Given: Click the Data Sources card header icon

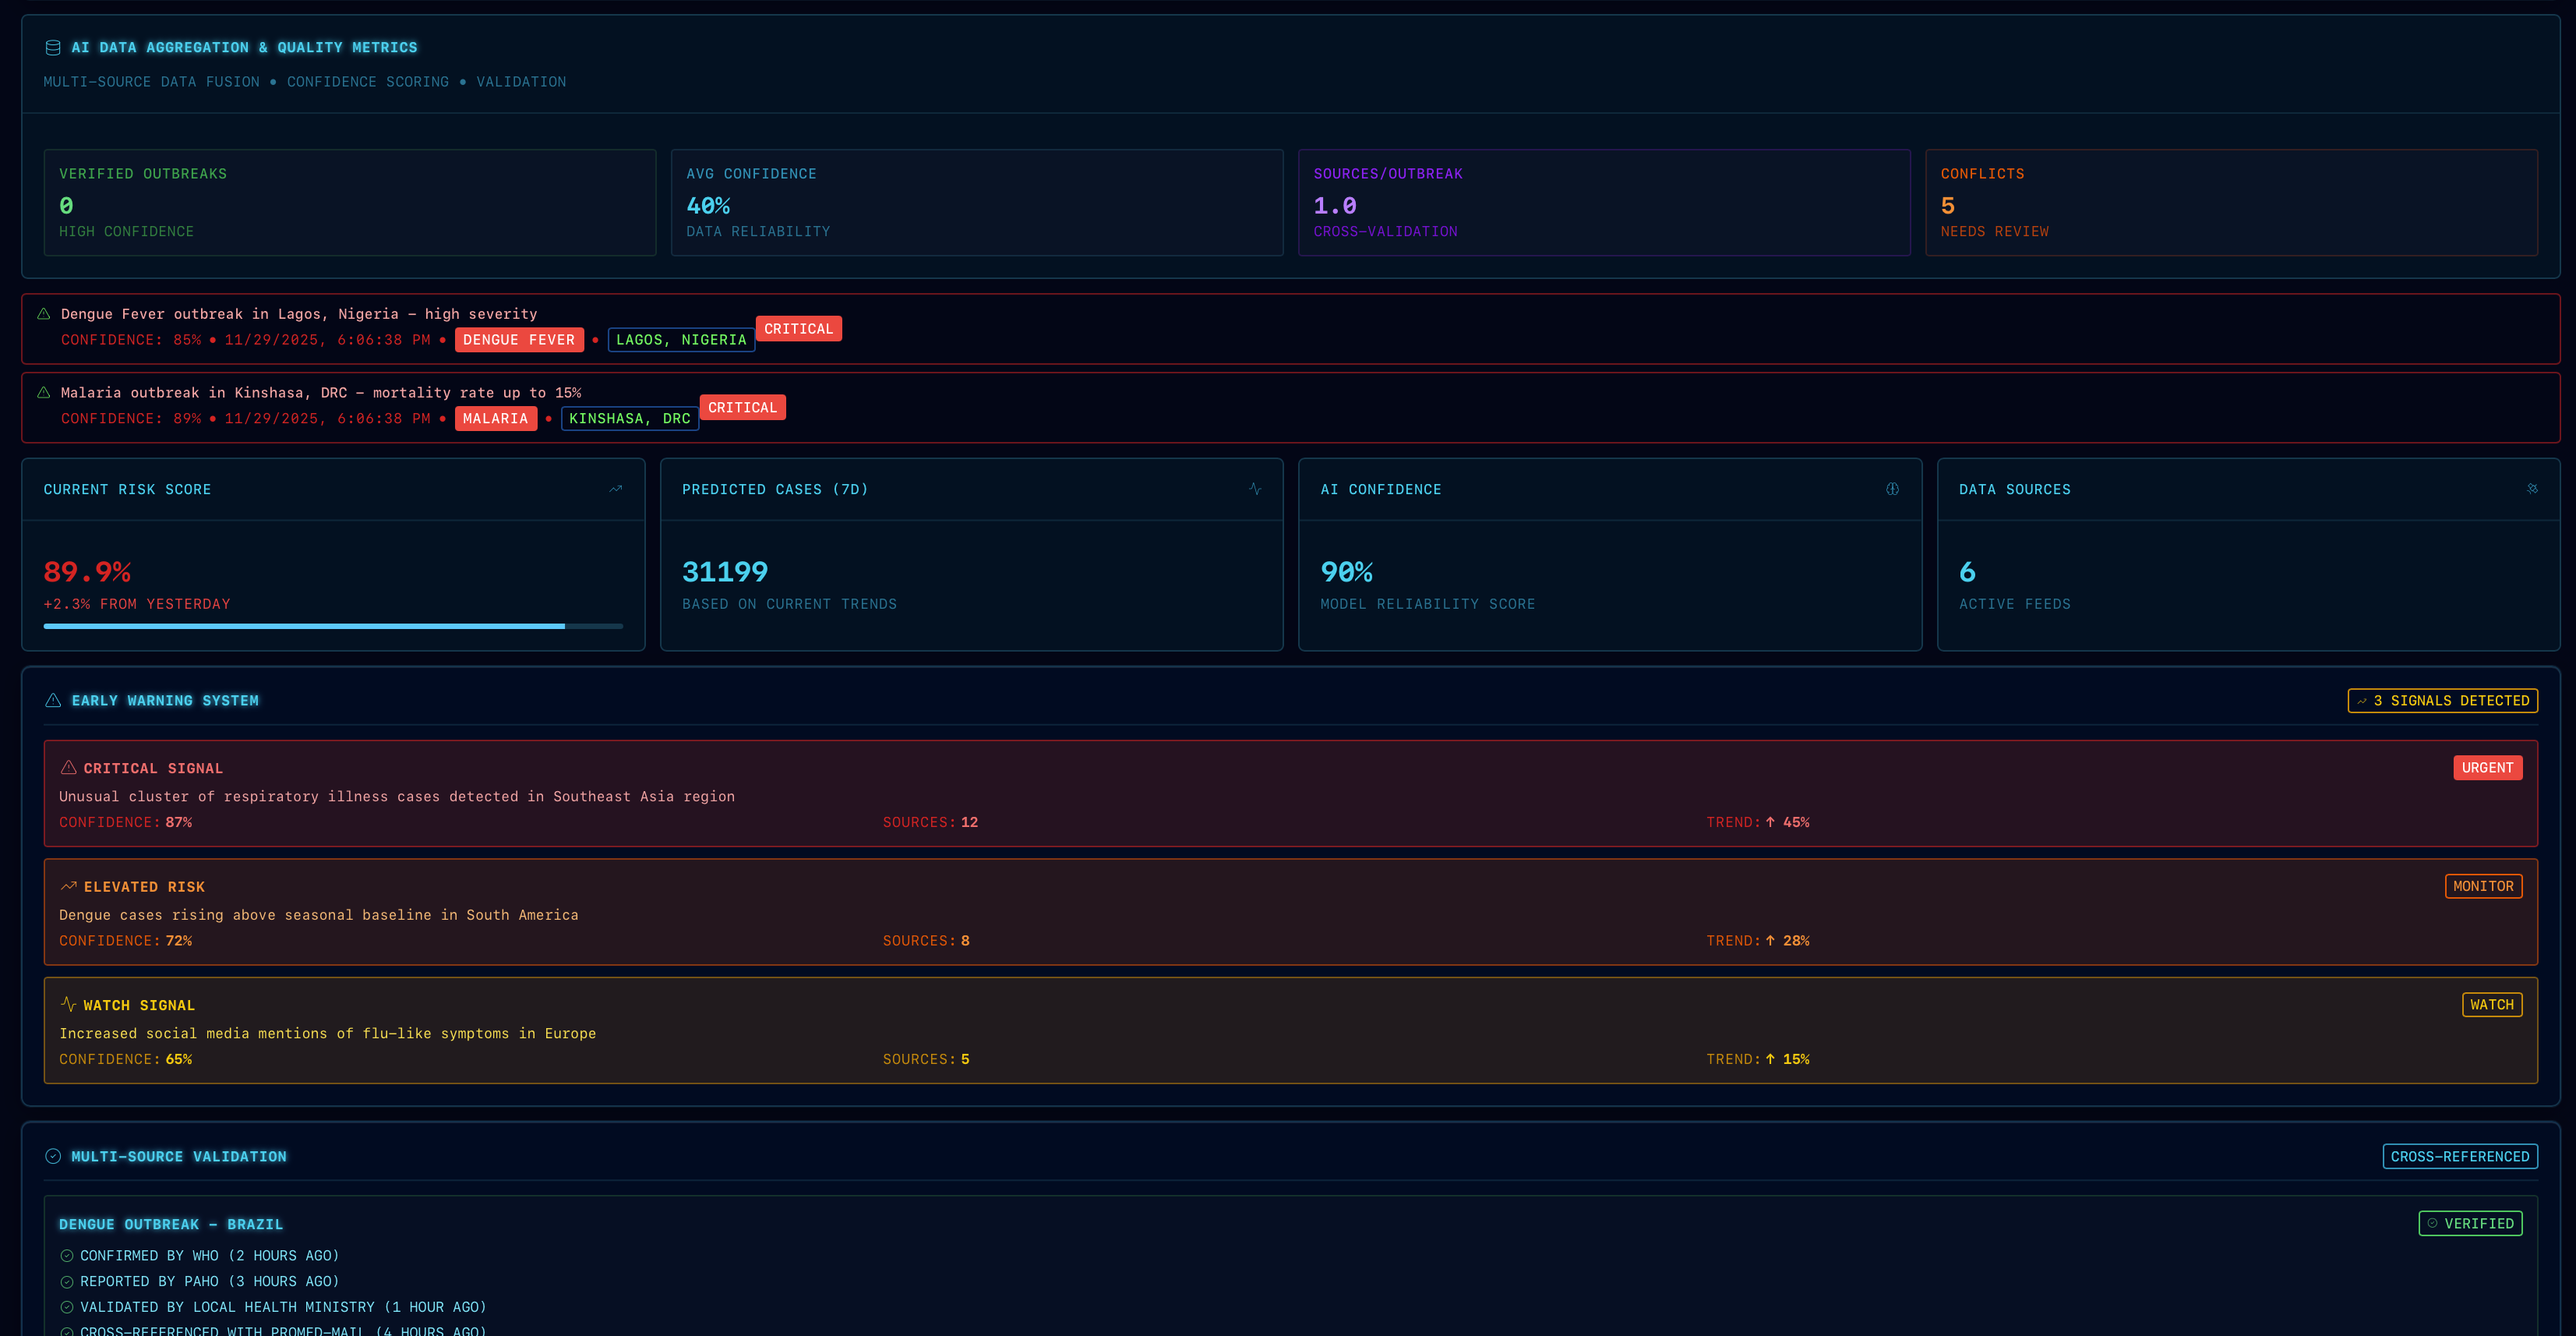Looking at the screenshot, I should 2532,489.
